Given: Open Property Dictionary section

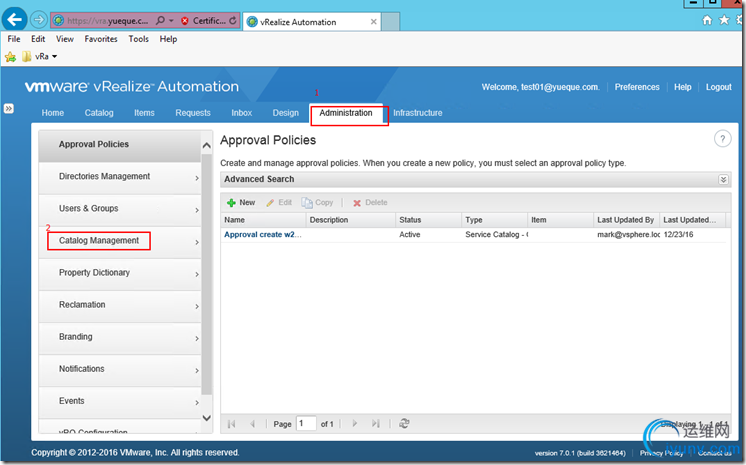Looking at the screenshot, I should [x=120, y=273].
